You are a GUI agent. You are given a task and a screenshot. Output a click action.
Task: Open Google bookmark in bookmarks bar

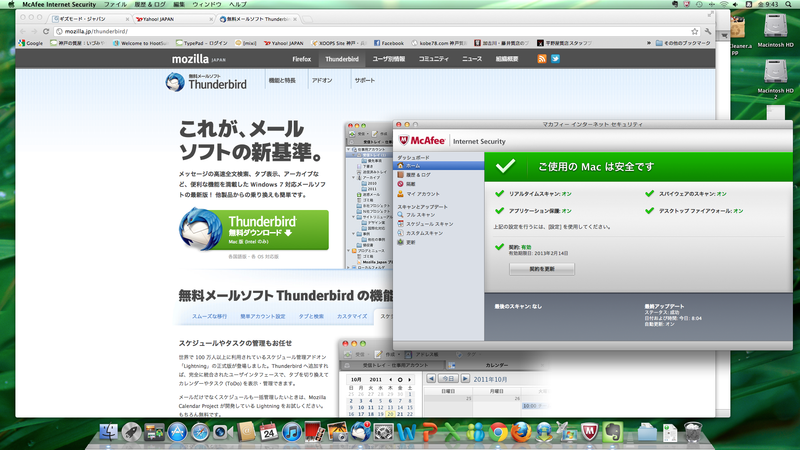pyautogui.click(x=31, y=43)
